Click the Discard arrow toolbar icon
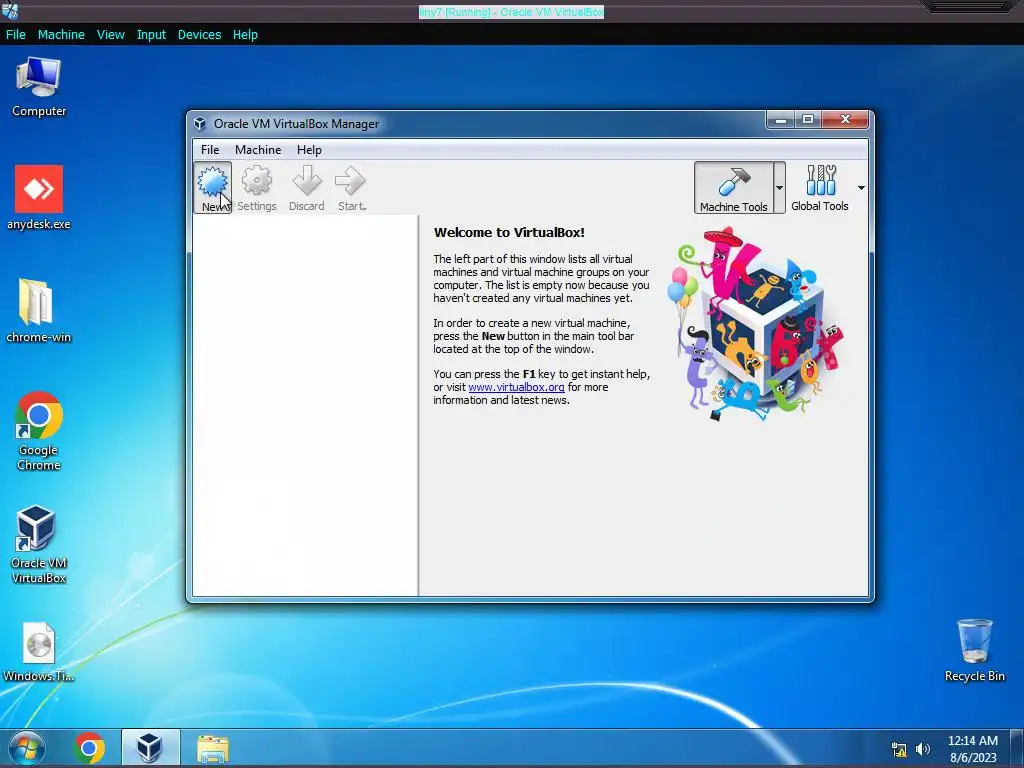Image resolution: width=1024 pixels, height=768 pixels. click(x=306, y=187)
